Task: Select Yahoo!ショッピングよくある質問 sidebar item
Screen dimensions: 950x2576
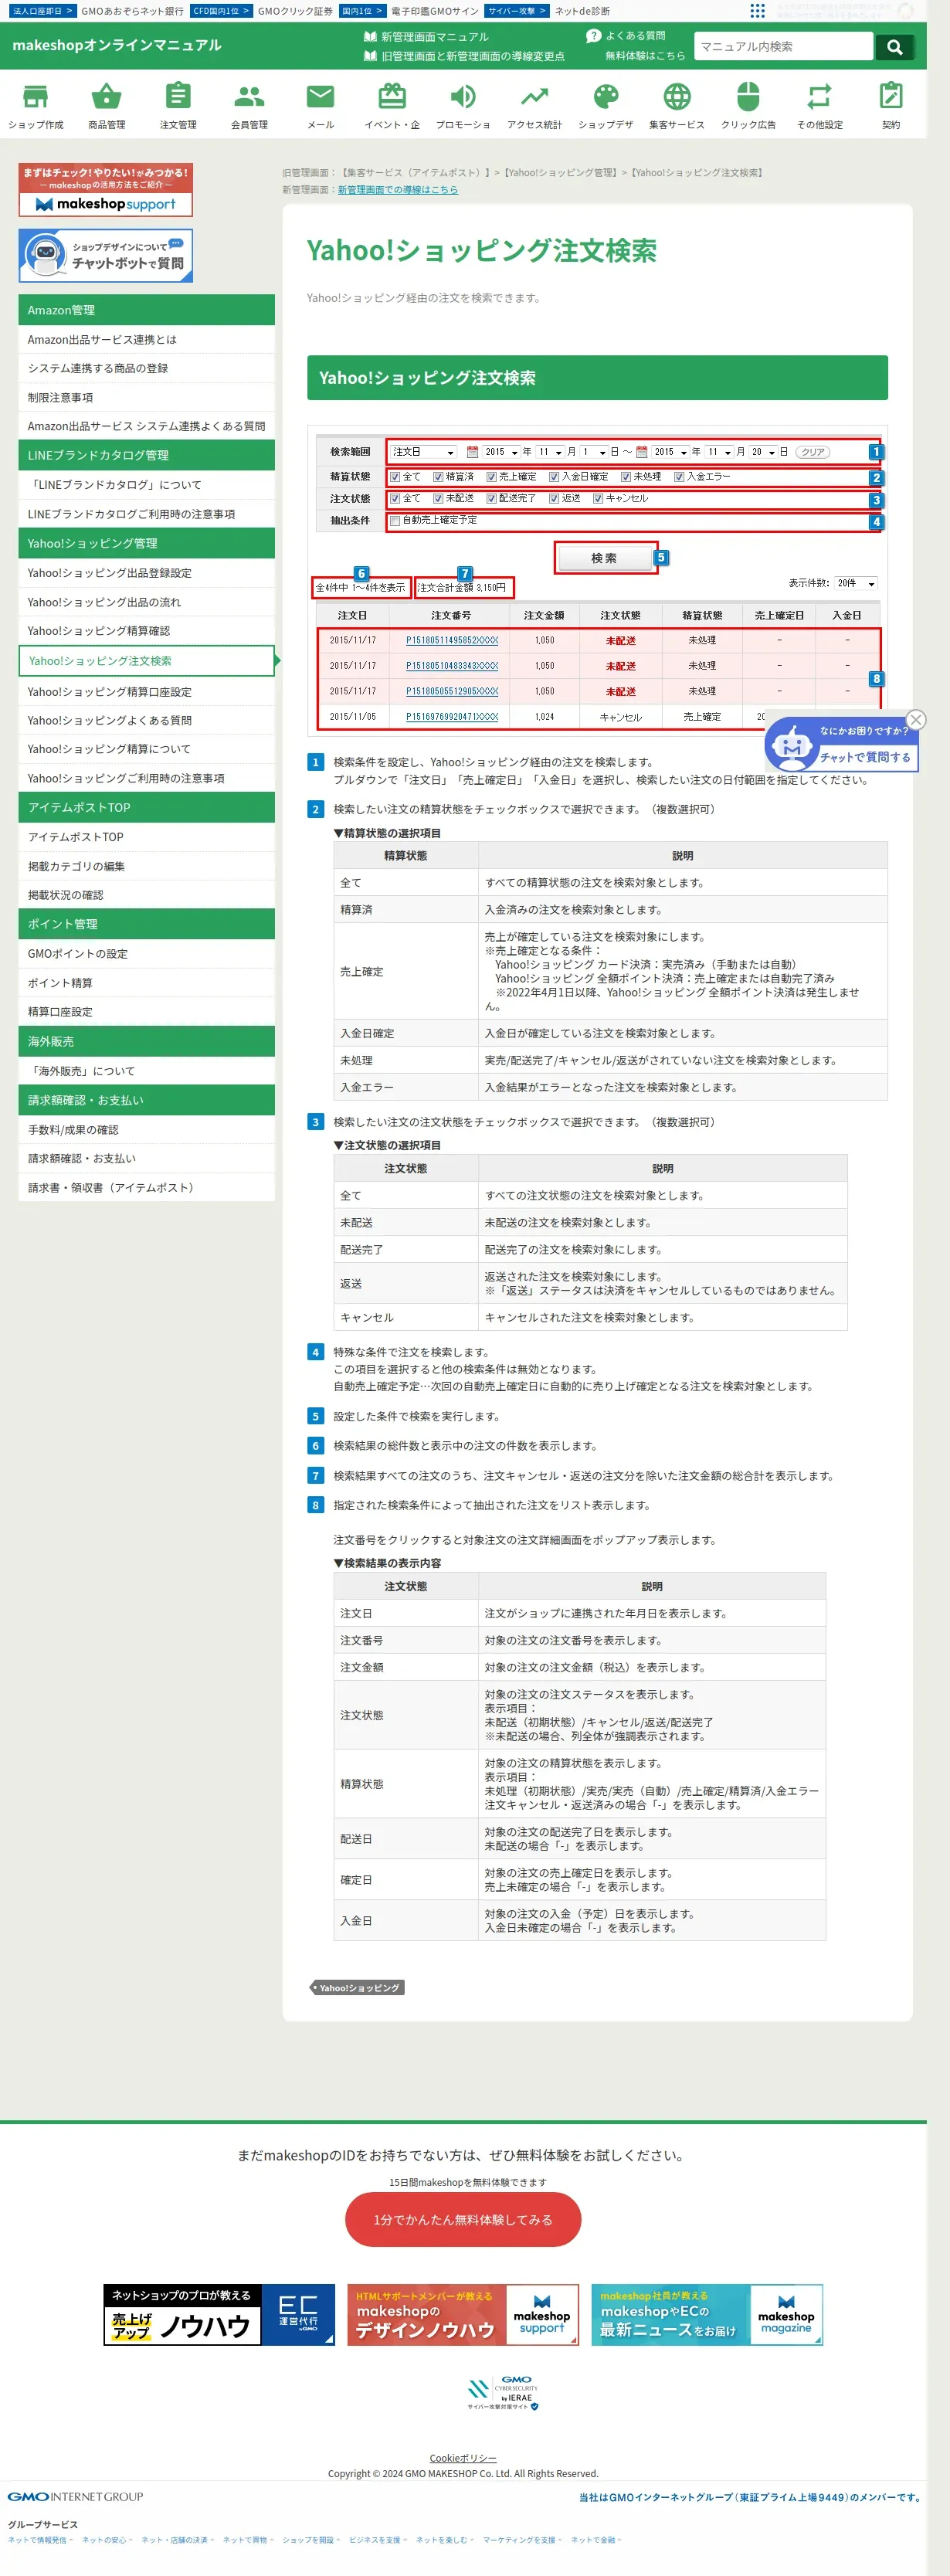Action: (146, 720)
